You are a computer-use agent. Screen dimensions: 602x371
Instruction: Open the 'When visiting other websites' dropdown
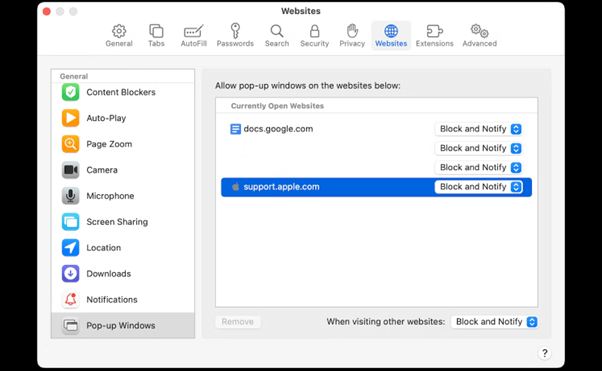[x=494, y=321]
